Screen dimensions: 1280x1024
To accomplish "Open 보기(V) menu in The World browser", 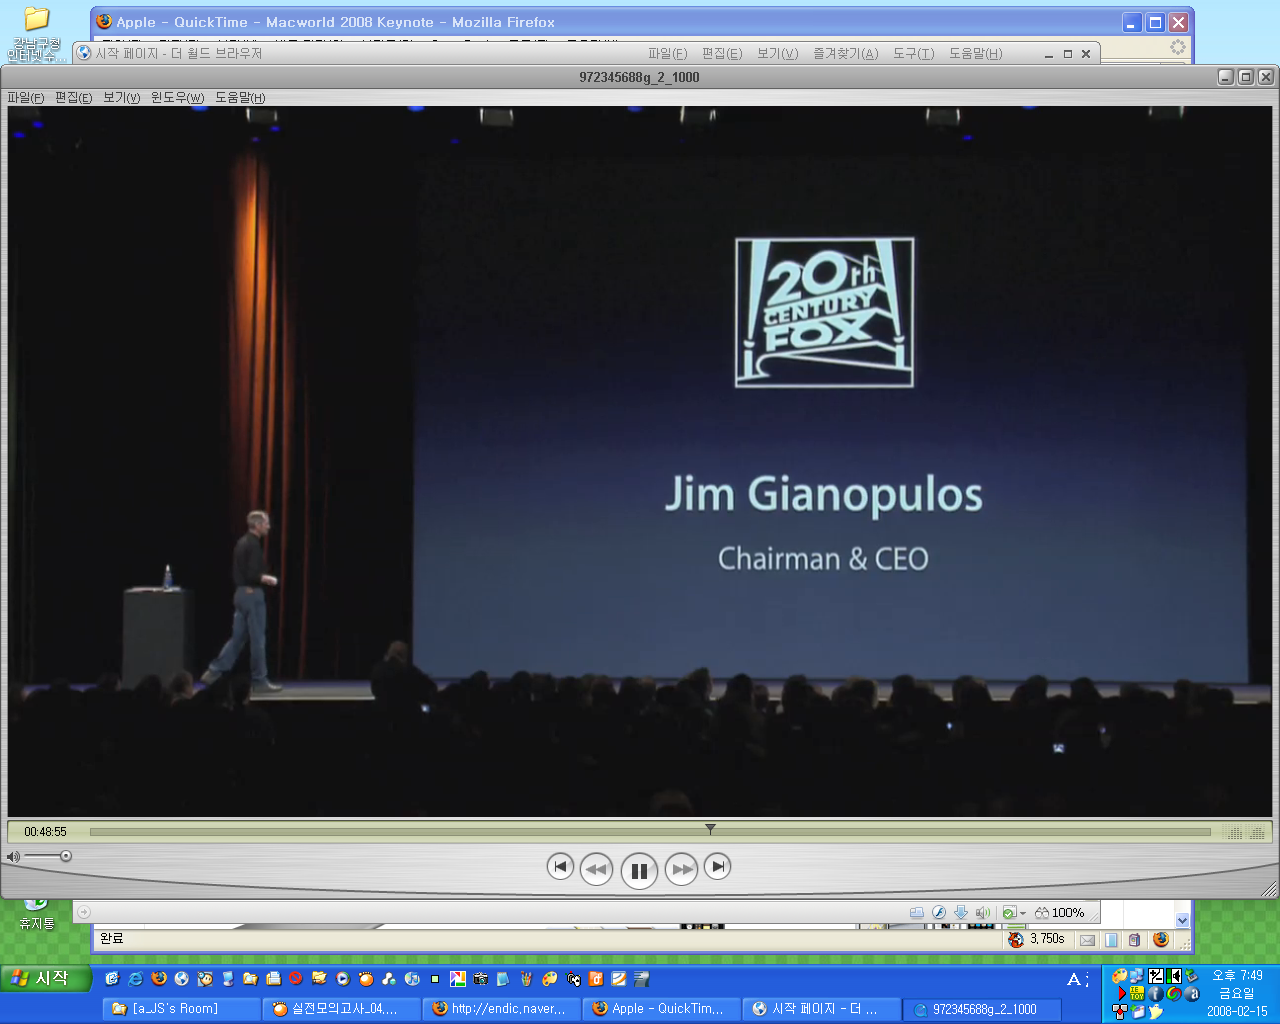I will coord(777,53).
